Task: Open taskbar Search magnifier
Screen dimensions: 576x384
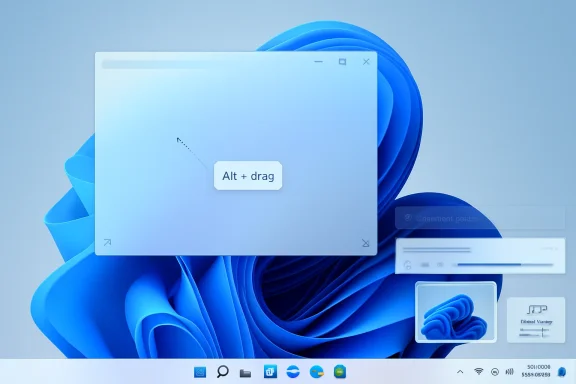Action: pos(222,372)
